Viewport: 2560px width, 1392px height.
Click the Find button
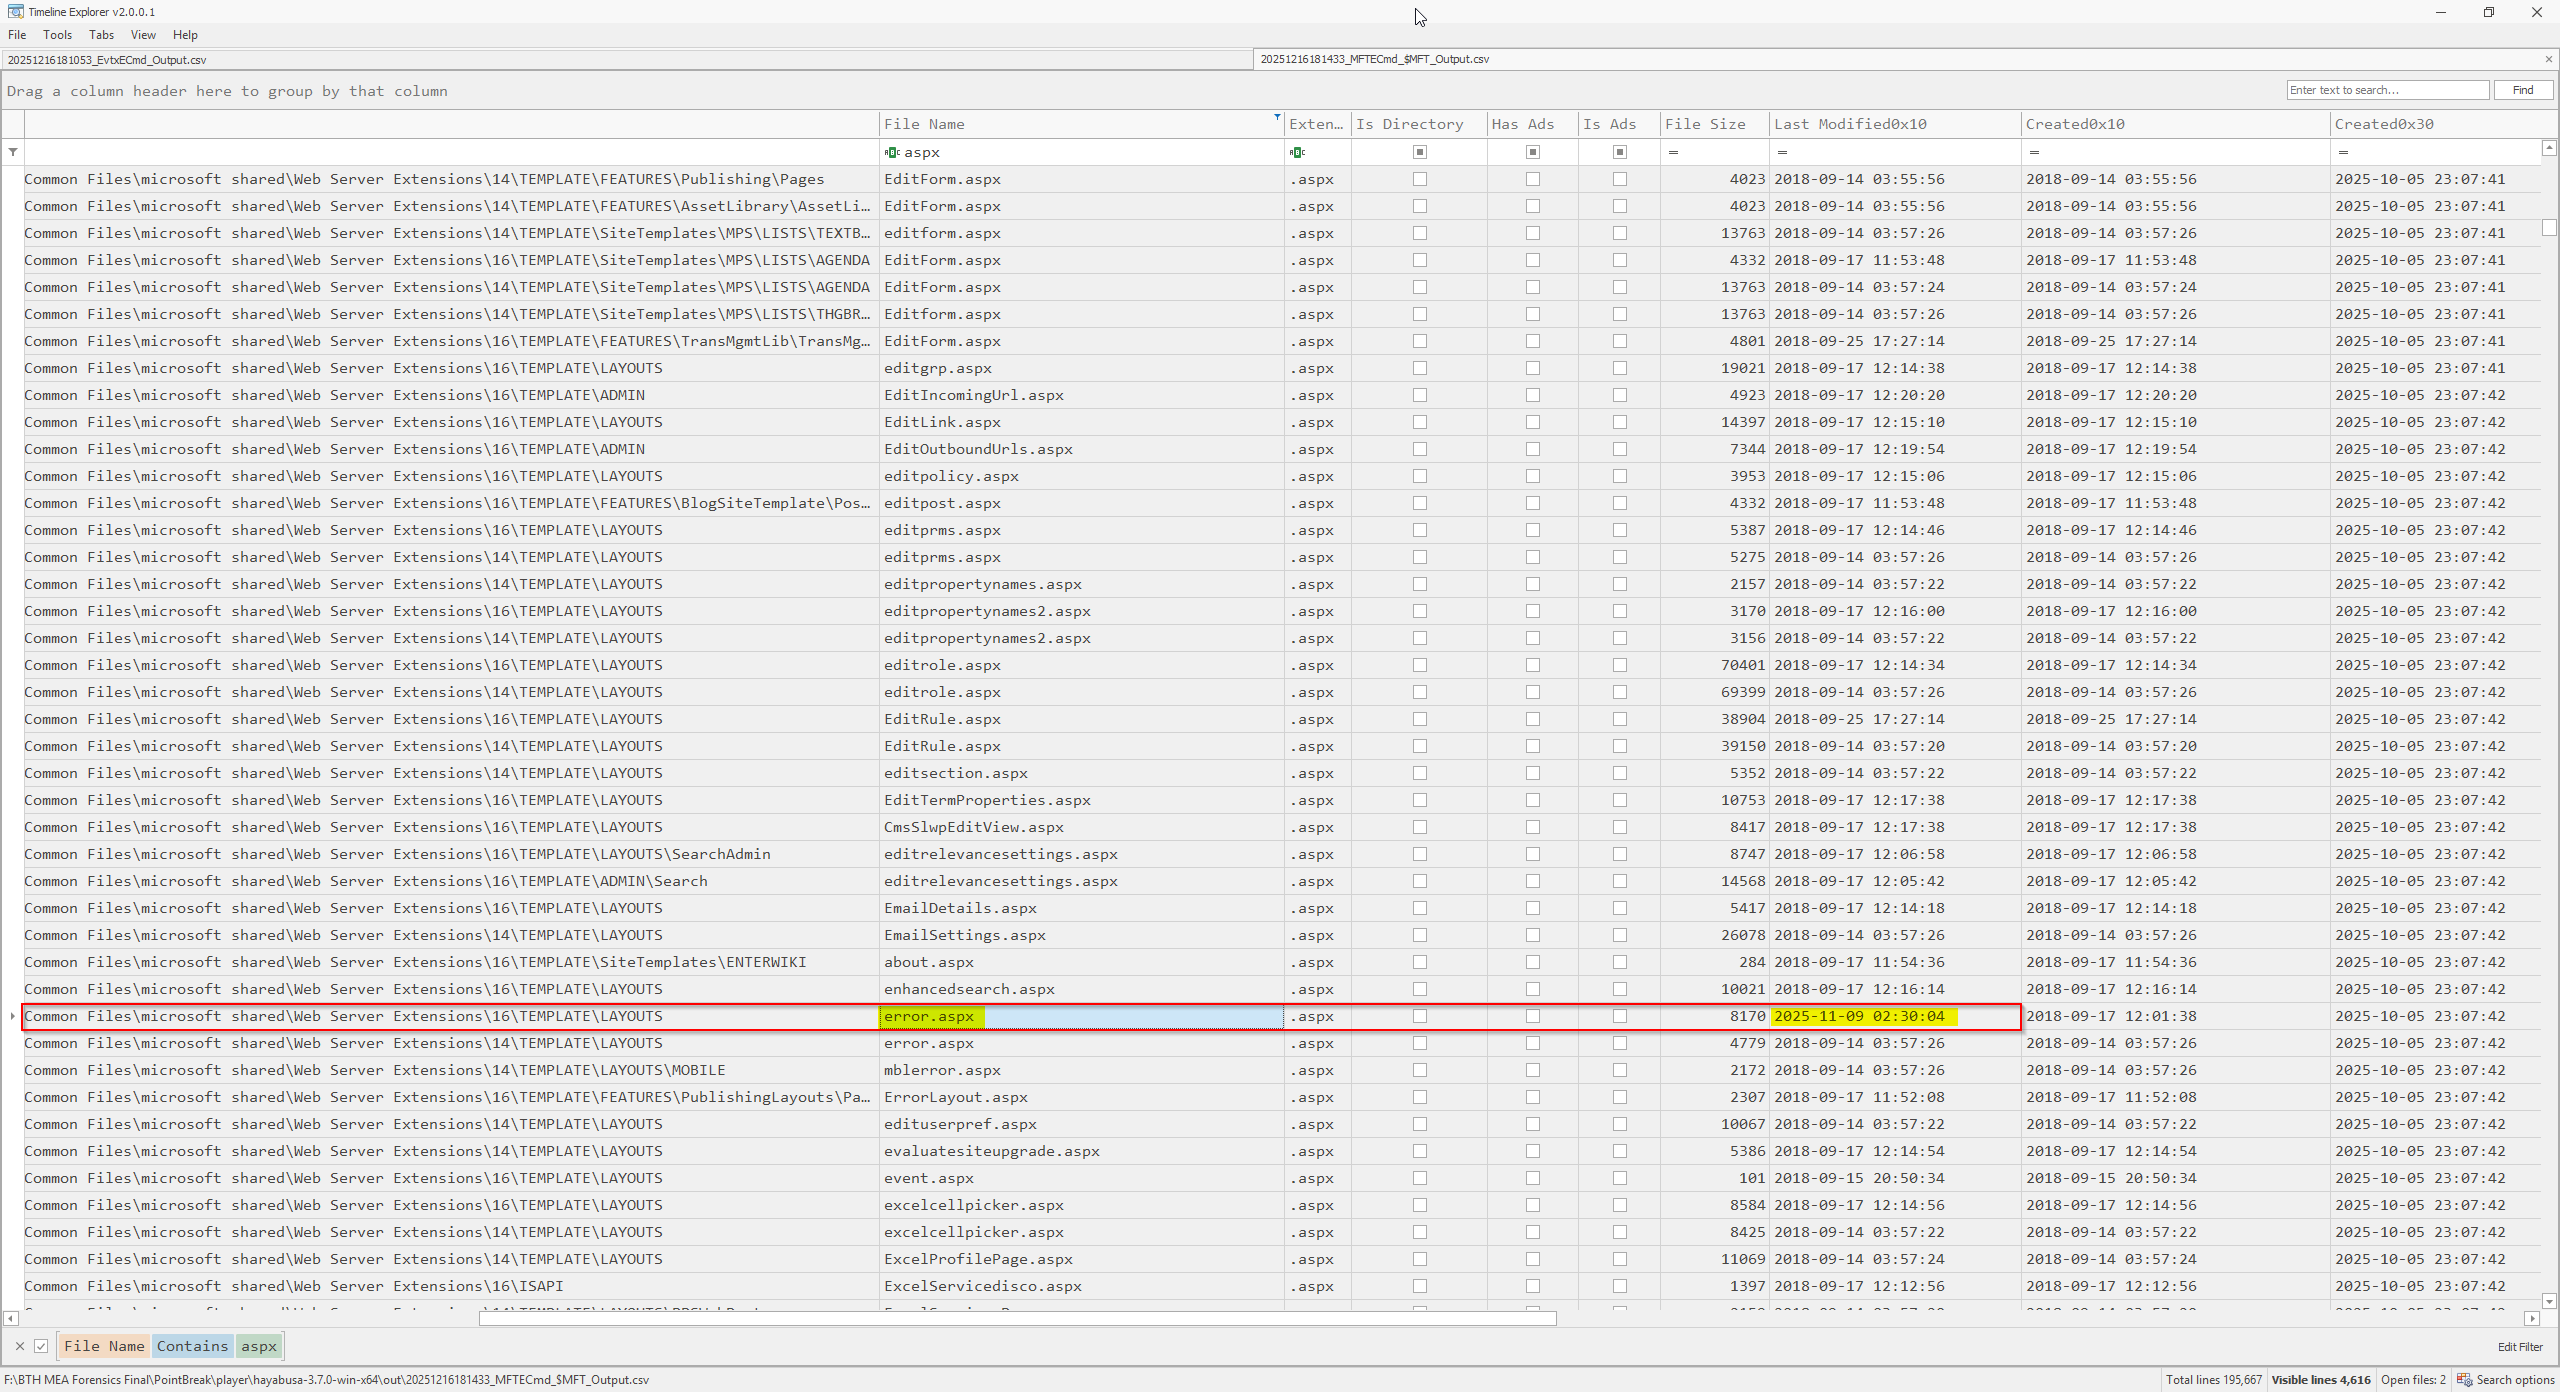coord(2523,90)
